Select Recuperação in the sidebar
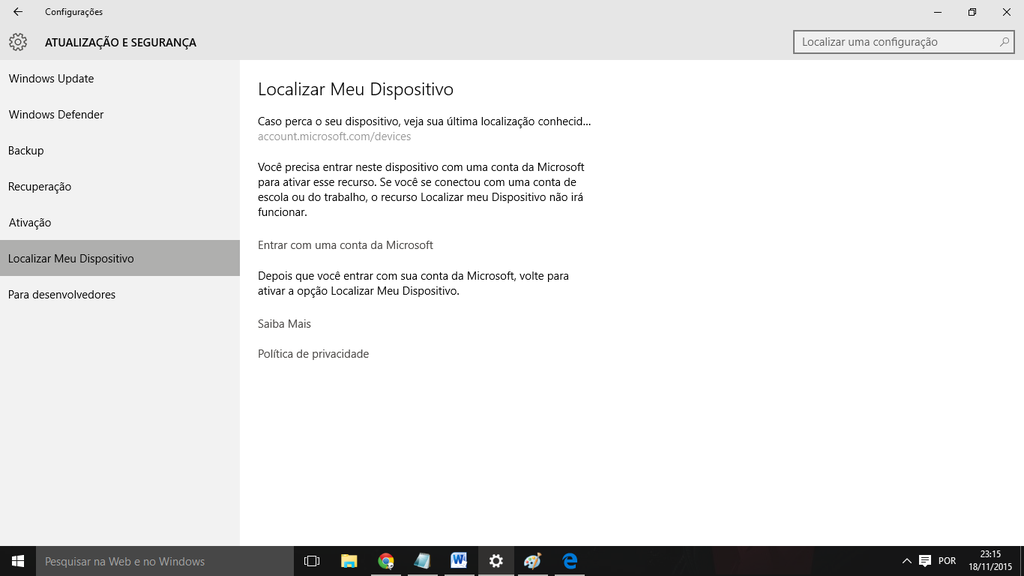This screenshot has width=1024, height=576. tap(120, 186)
